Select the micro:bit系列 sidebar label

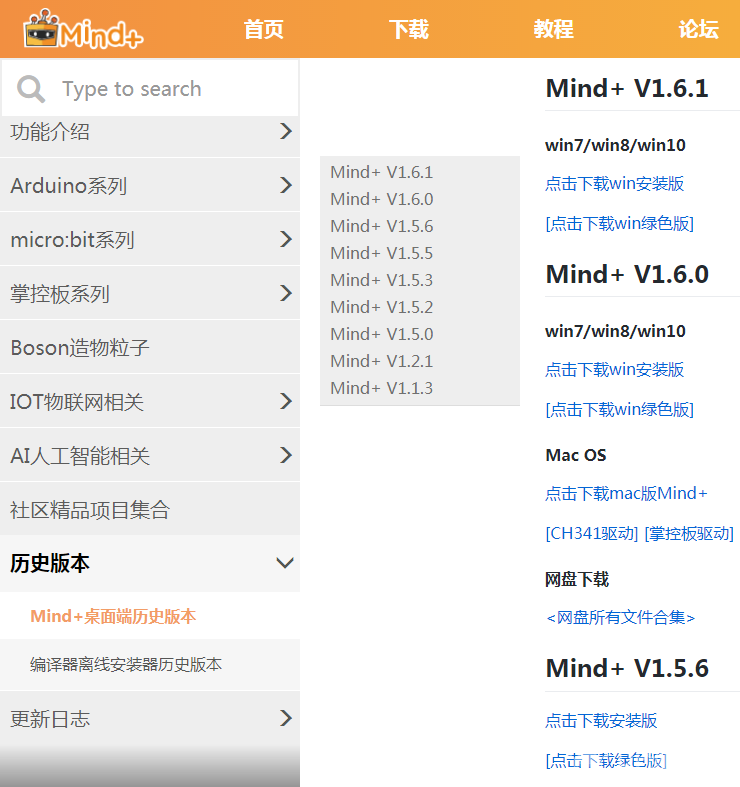72,240
